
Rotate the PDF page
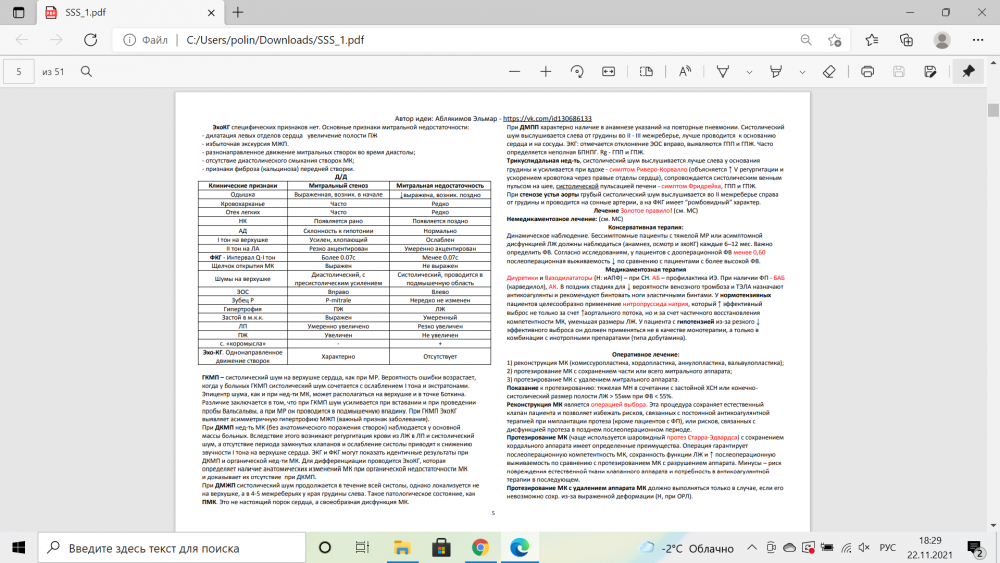click(577, 72)
